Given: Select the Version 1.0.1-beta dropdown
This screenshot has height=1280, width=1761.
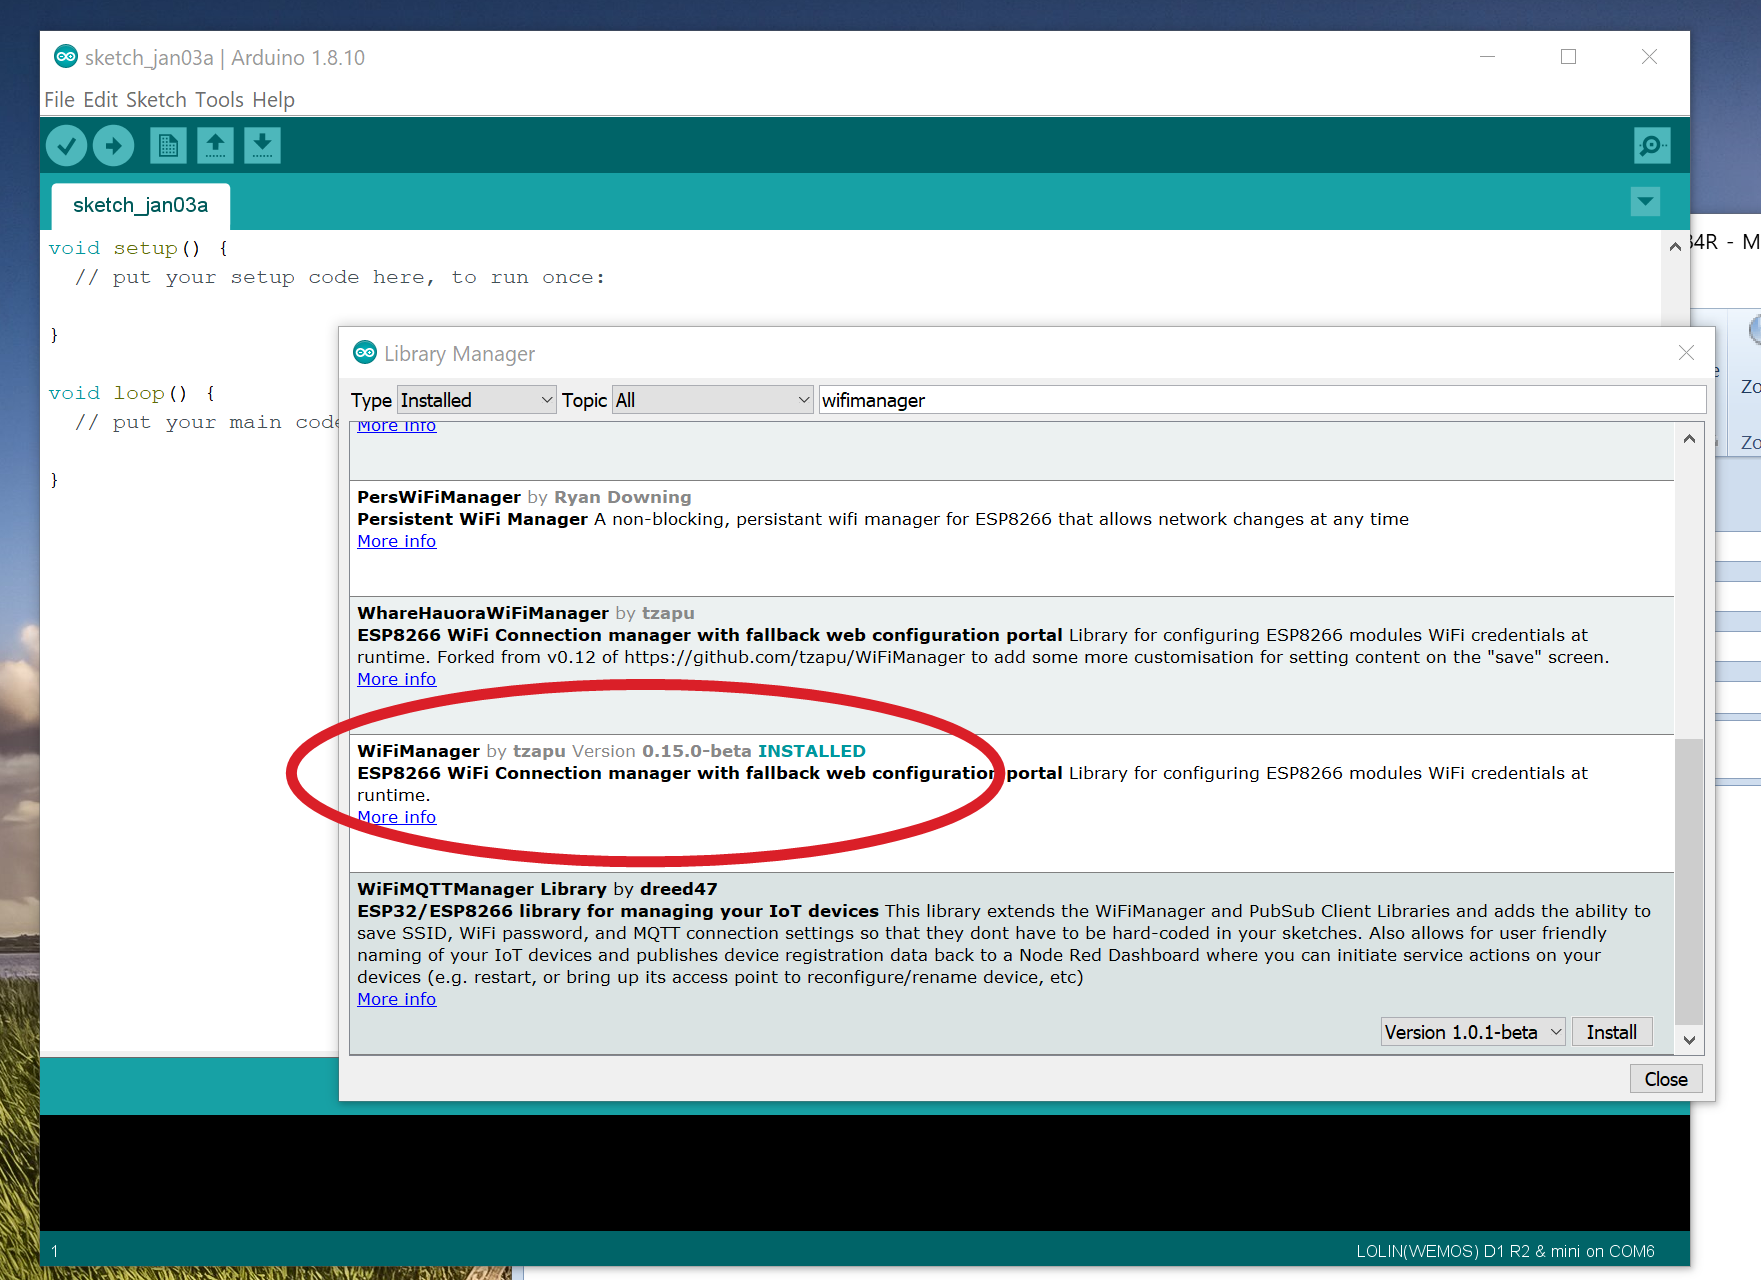Looking at the screenshot, I should (x=1473, y=1032).
